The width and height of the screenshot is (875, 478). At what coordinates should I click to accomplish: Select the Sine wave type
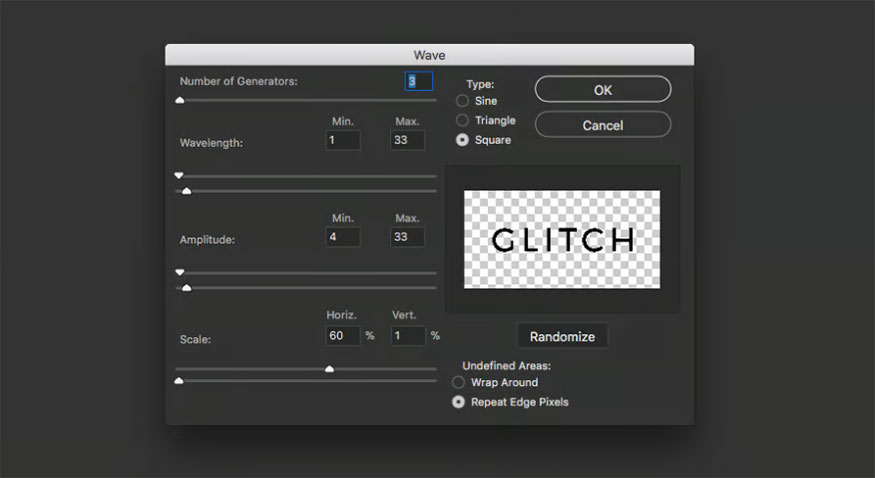462,101
